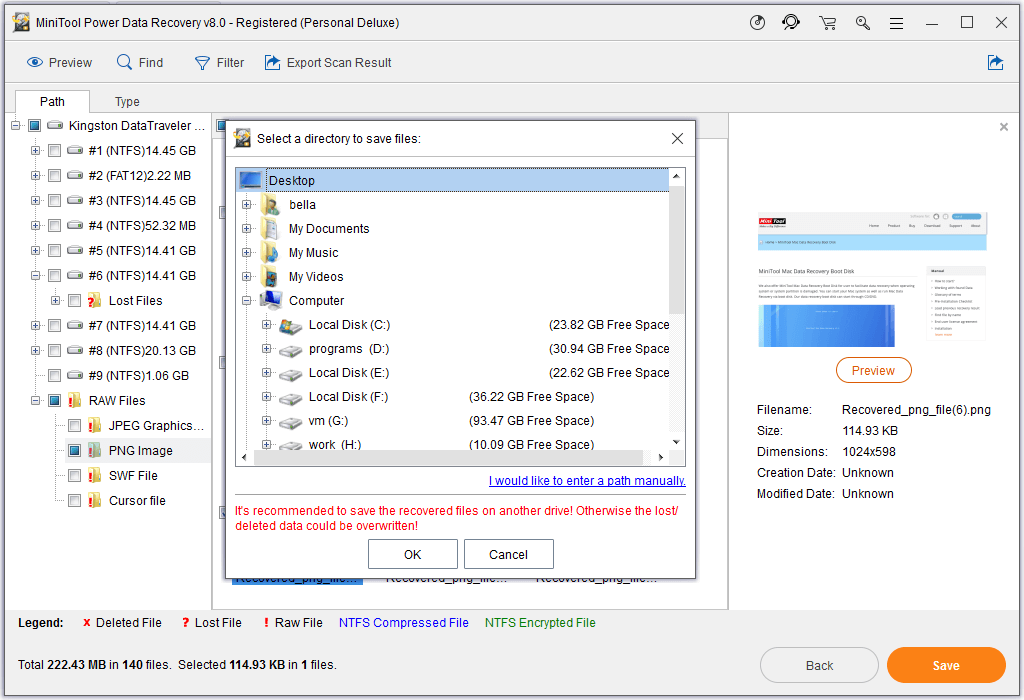1024x700 pixels.
Task: Click Export Scan Result
Action: [328, 63]
